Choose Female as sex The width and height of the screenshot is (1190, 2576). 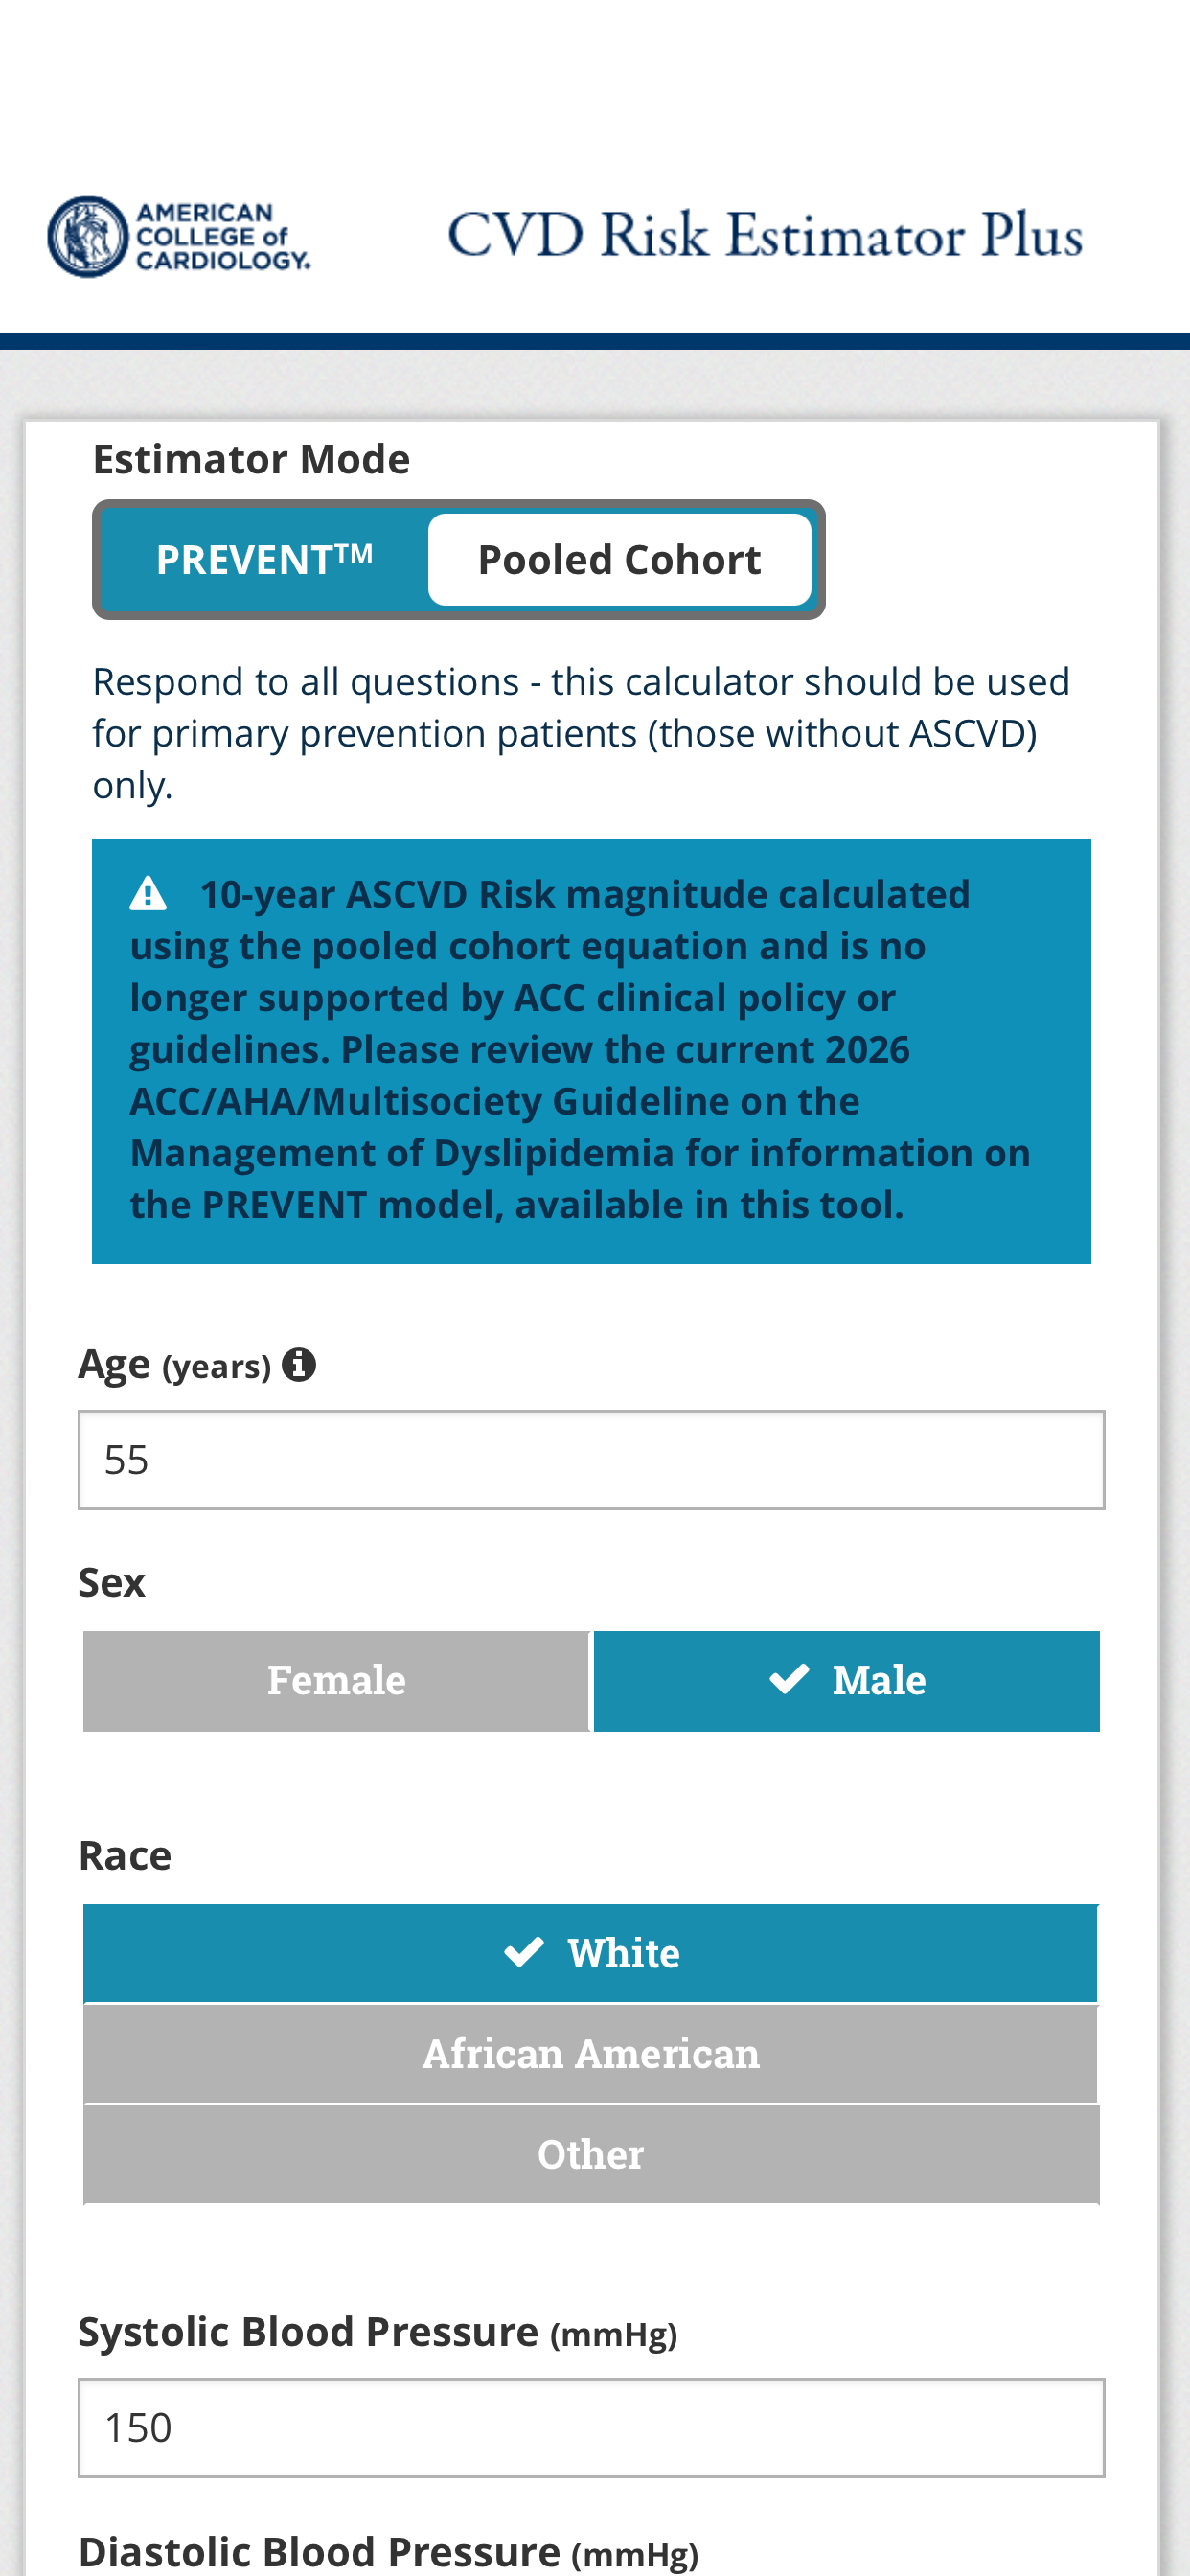[x=336, y=1680]
